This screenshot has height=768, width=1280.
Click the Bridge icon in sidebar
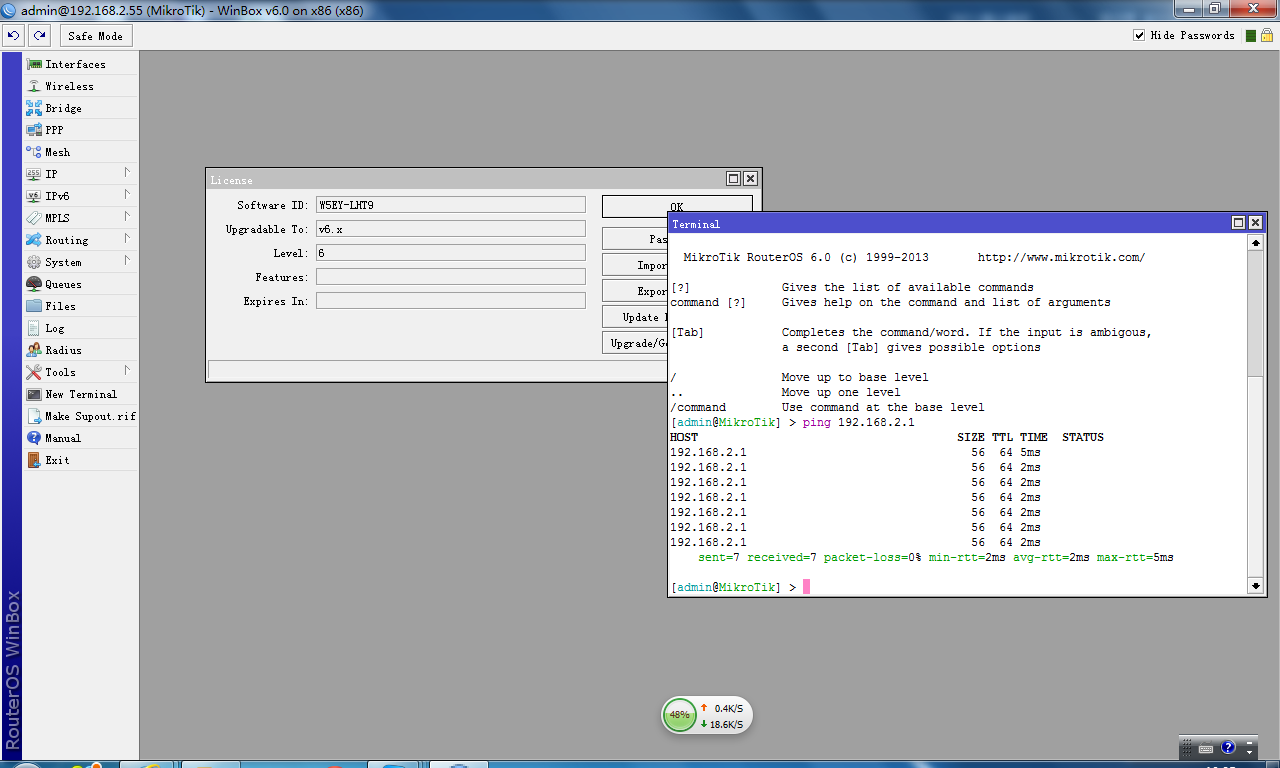[34, 108]
